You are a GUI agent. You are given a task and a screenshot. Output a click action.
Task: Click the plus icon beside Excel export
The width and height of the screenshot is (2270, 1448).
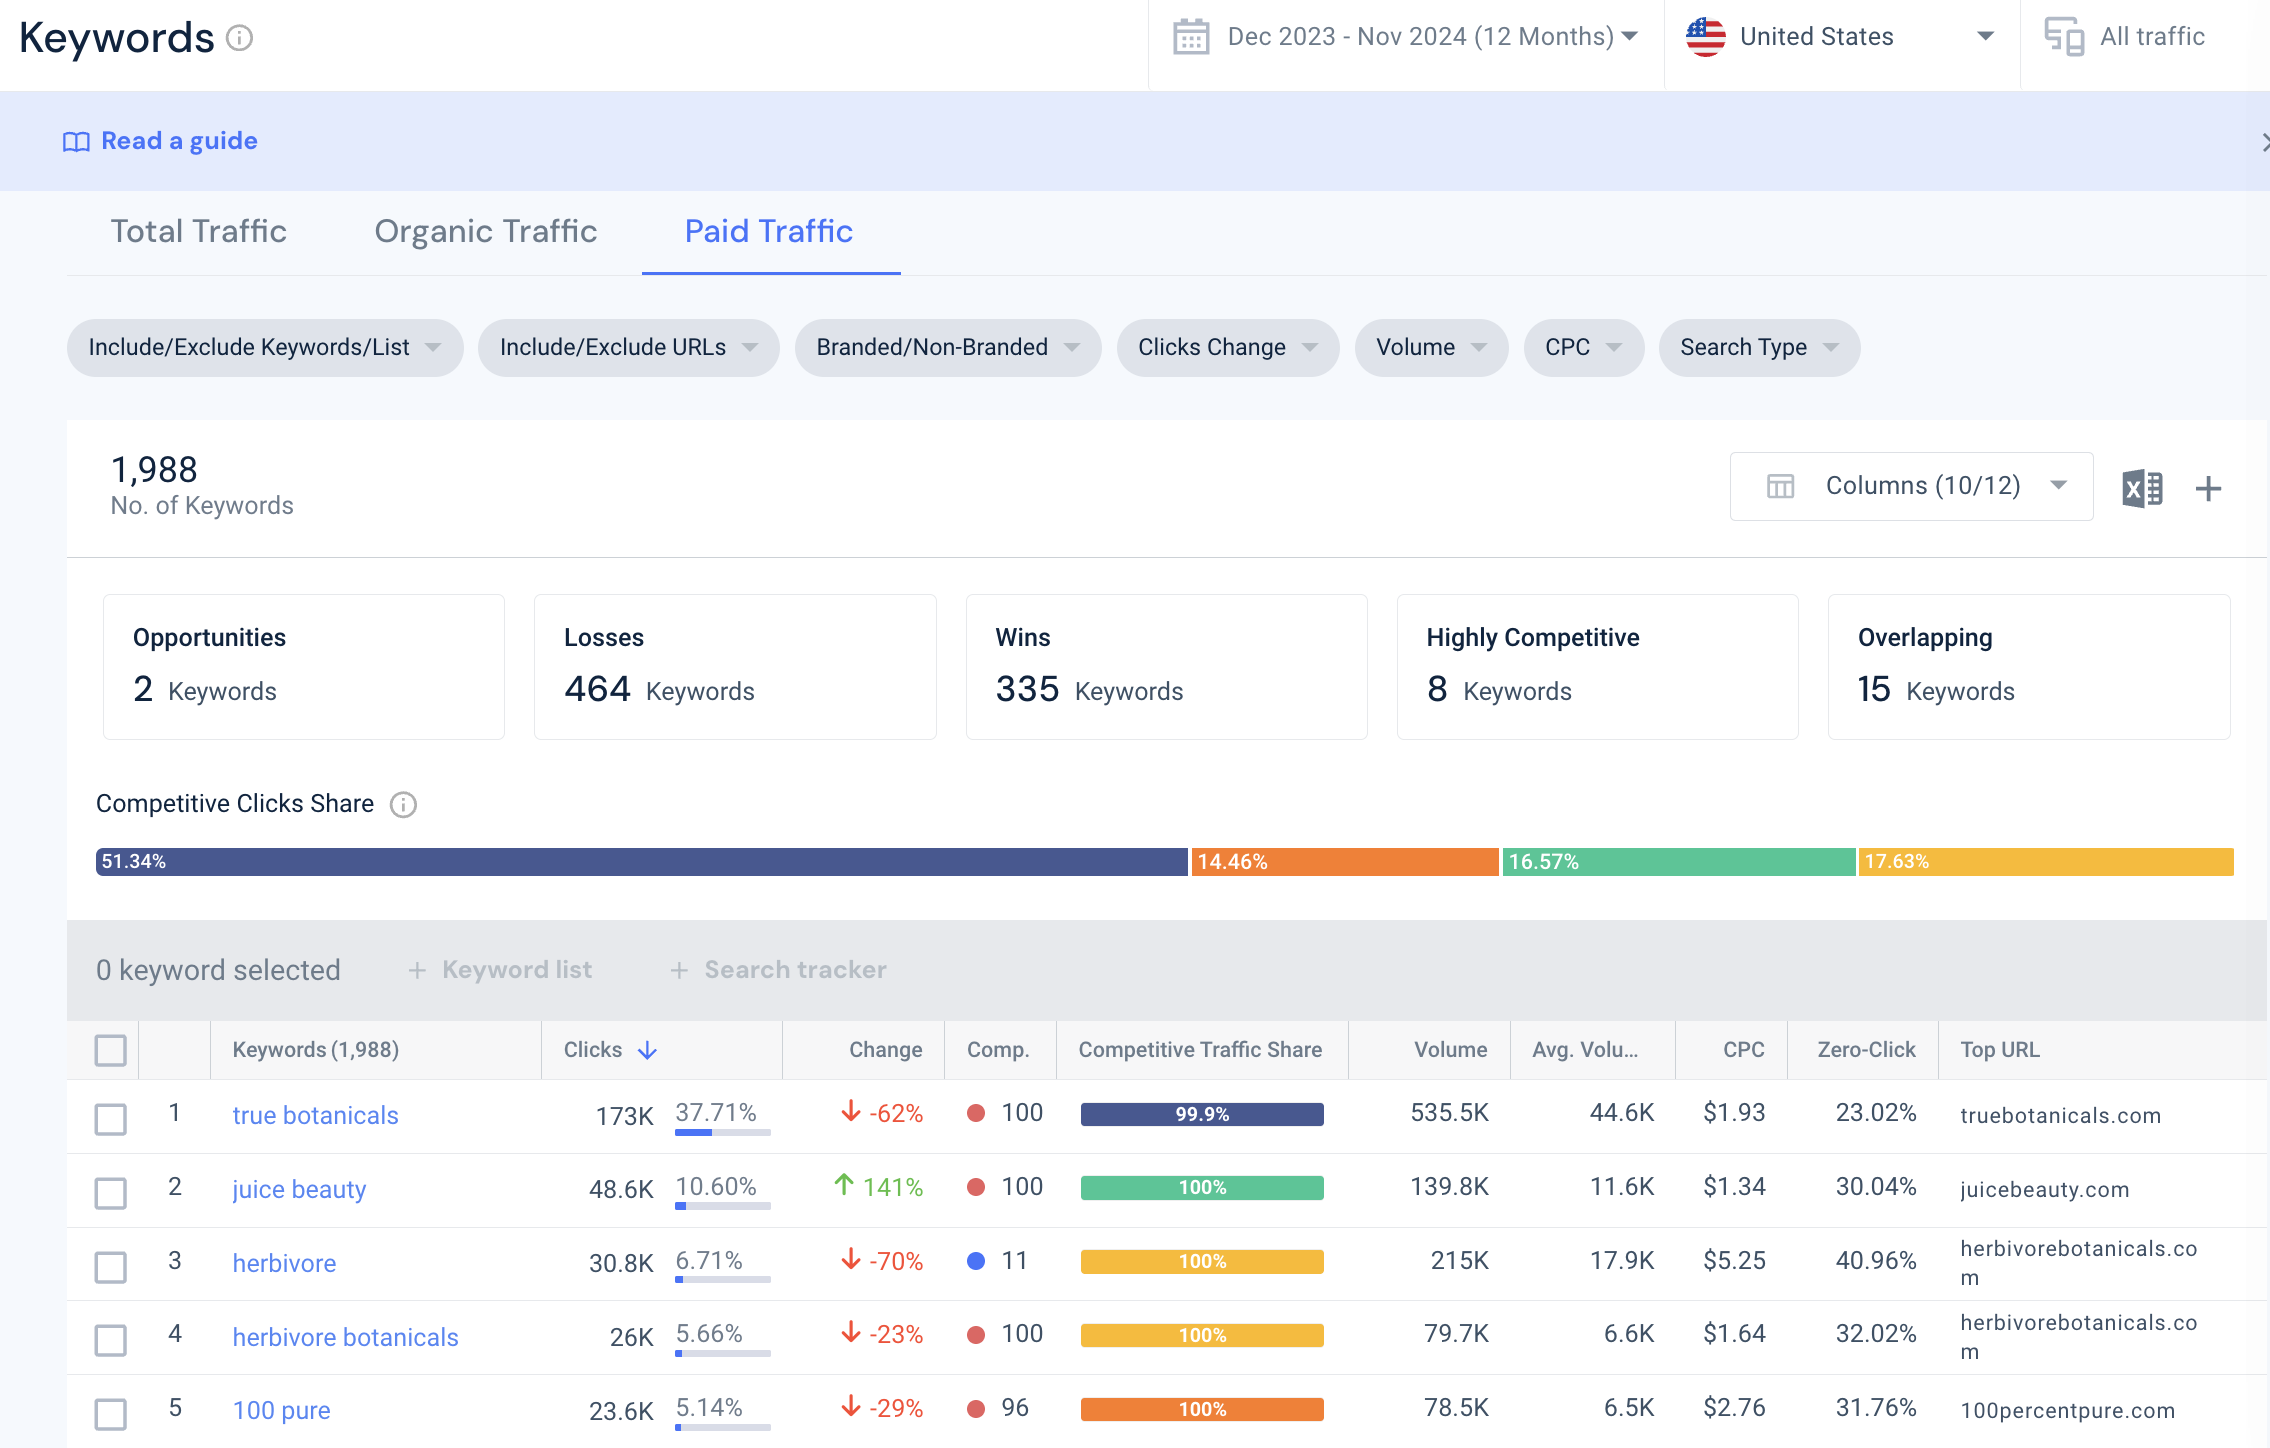(x=2208, y=488)
